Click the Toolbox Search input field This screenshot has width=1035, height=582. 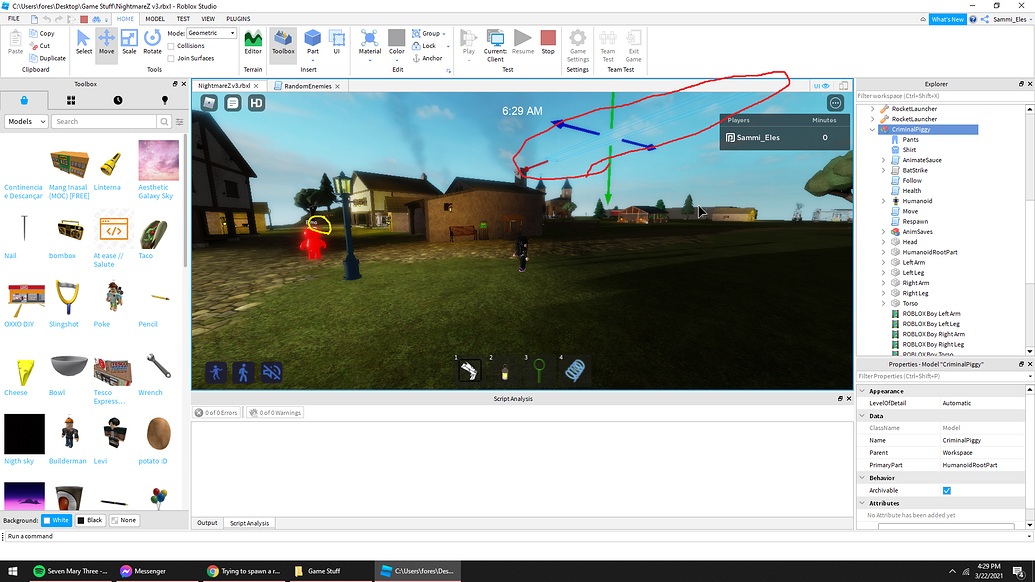(x=104, y=121)
